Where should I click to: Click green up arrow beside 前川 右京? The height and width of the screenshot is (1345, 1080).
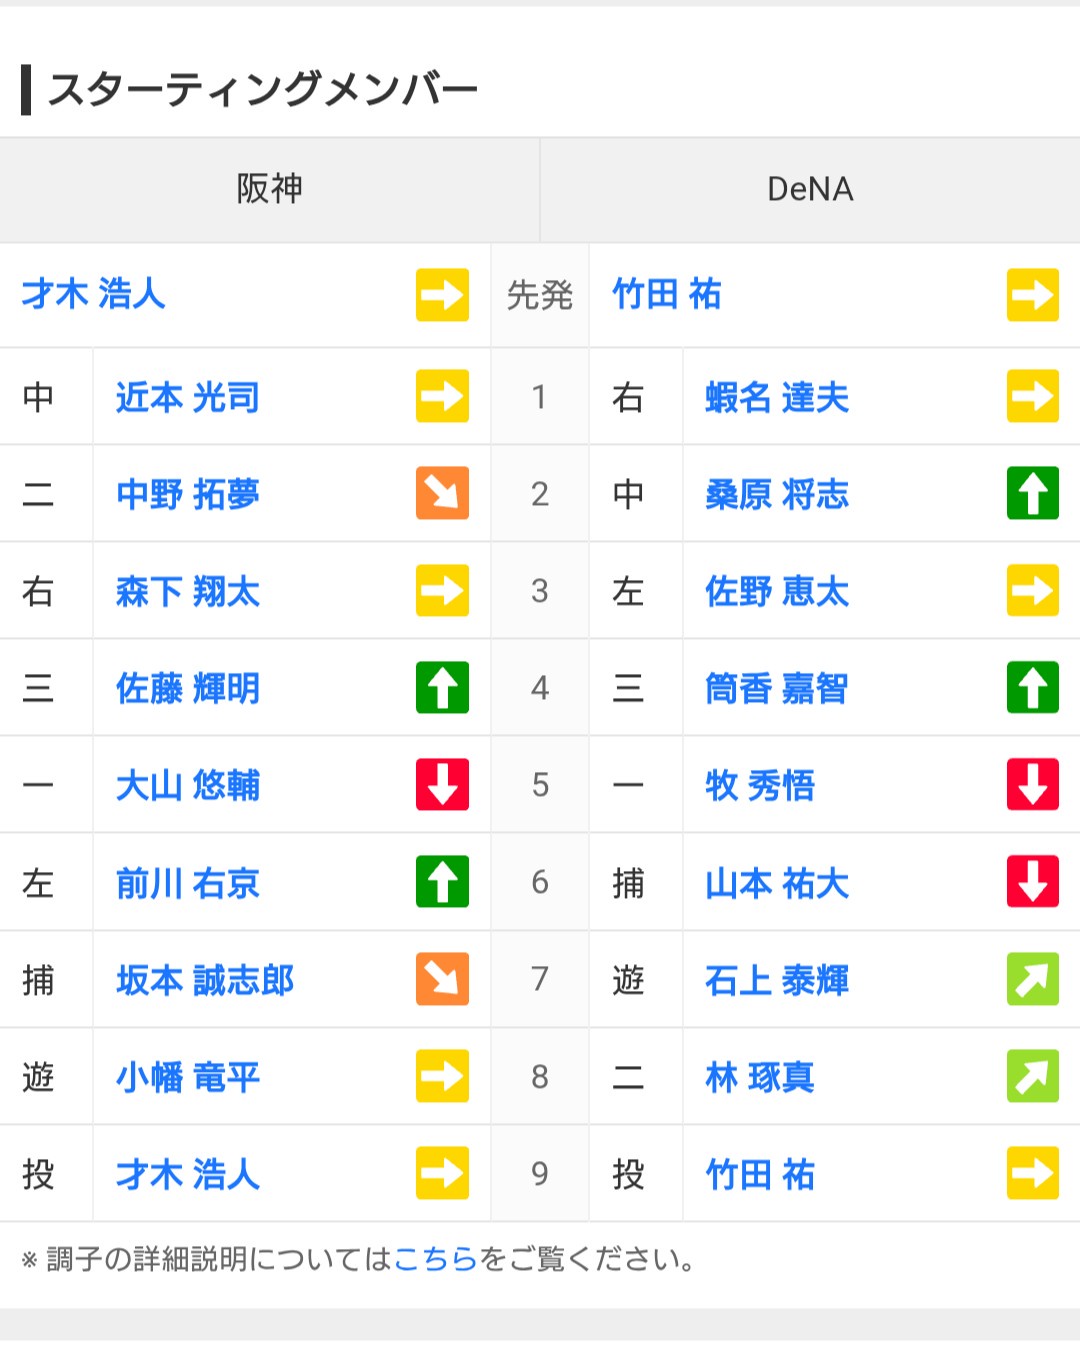pyautogui.click(x=442, y=882)
